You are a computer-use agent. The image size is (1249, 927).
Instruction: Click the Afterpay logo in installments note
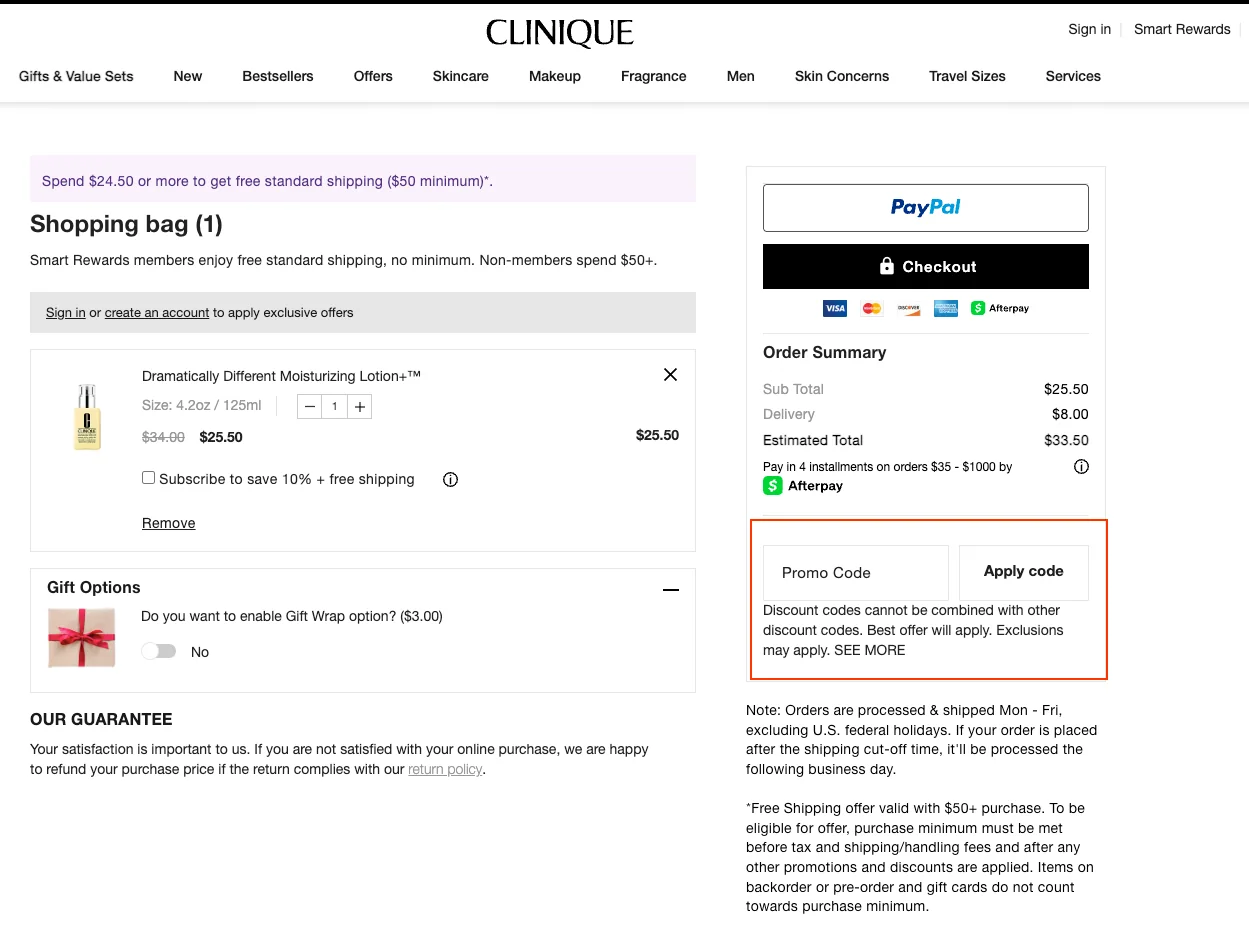(803, 486)
